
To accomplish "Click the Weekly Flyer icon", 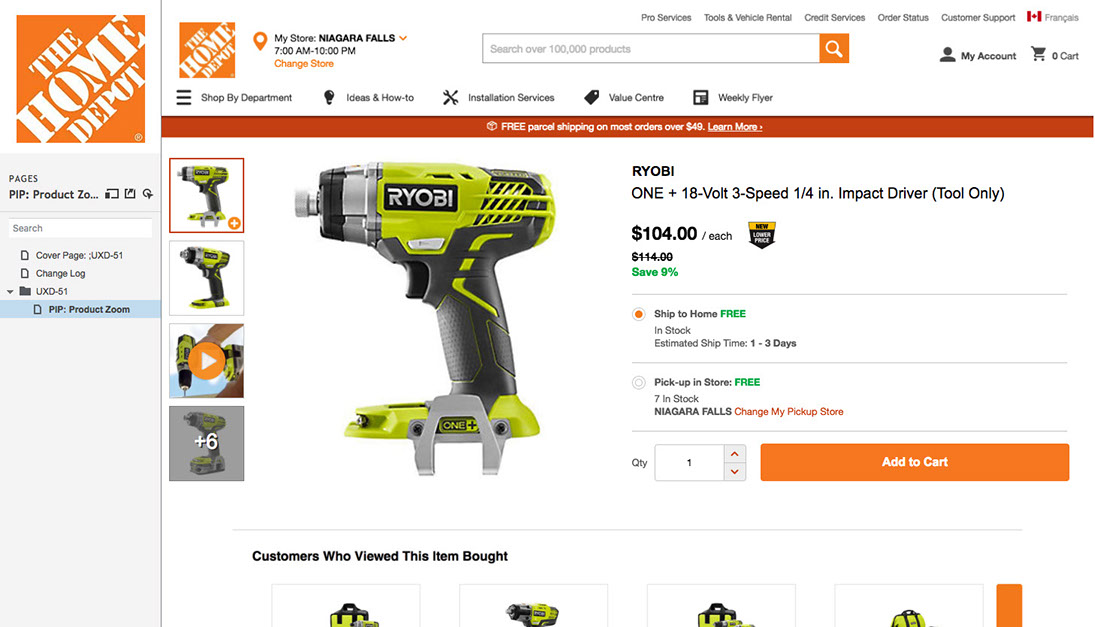I will 700,98.
